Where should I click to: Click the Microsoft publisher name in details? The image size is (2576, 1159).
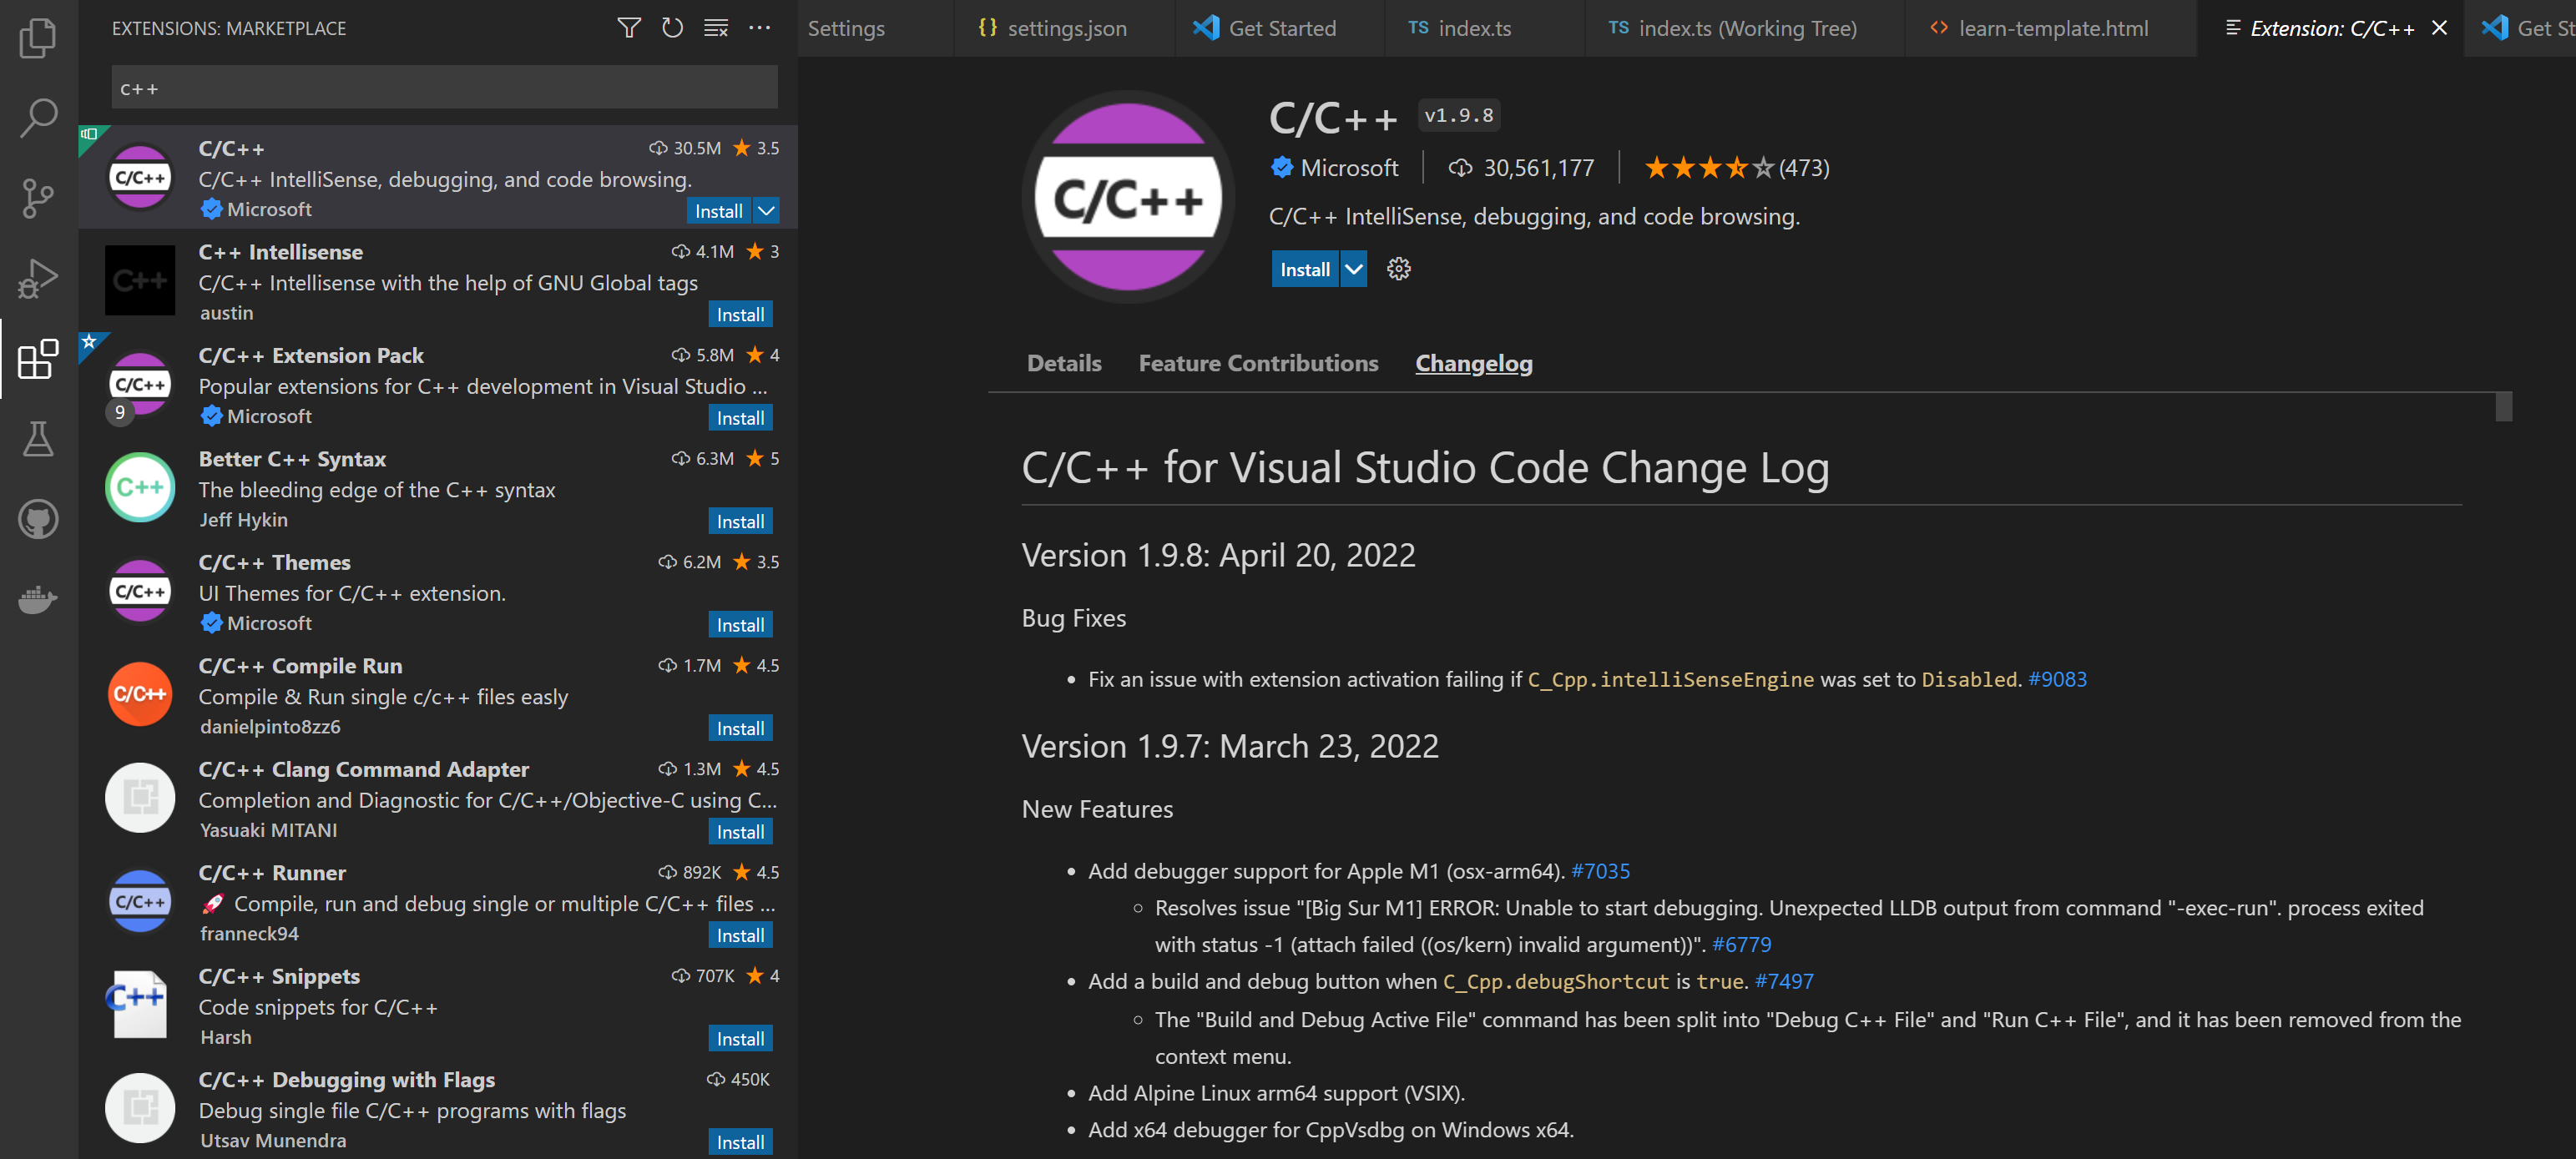pyautogui.click(x=1349, y=168)
